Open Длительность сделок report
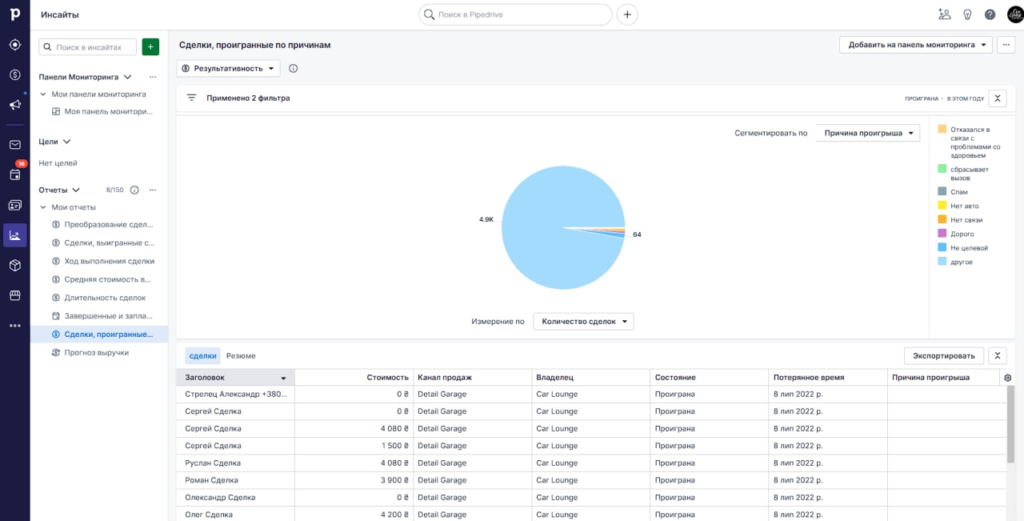1024x521 pixels. click(99, 298)
